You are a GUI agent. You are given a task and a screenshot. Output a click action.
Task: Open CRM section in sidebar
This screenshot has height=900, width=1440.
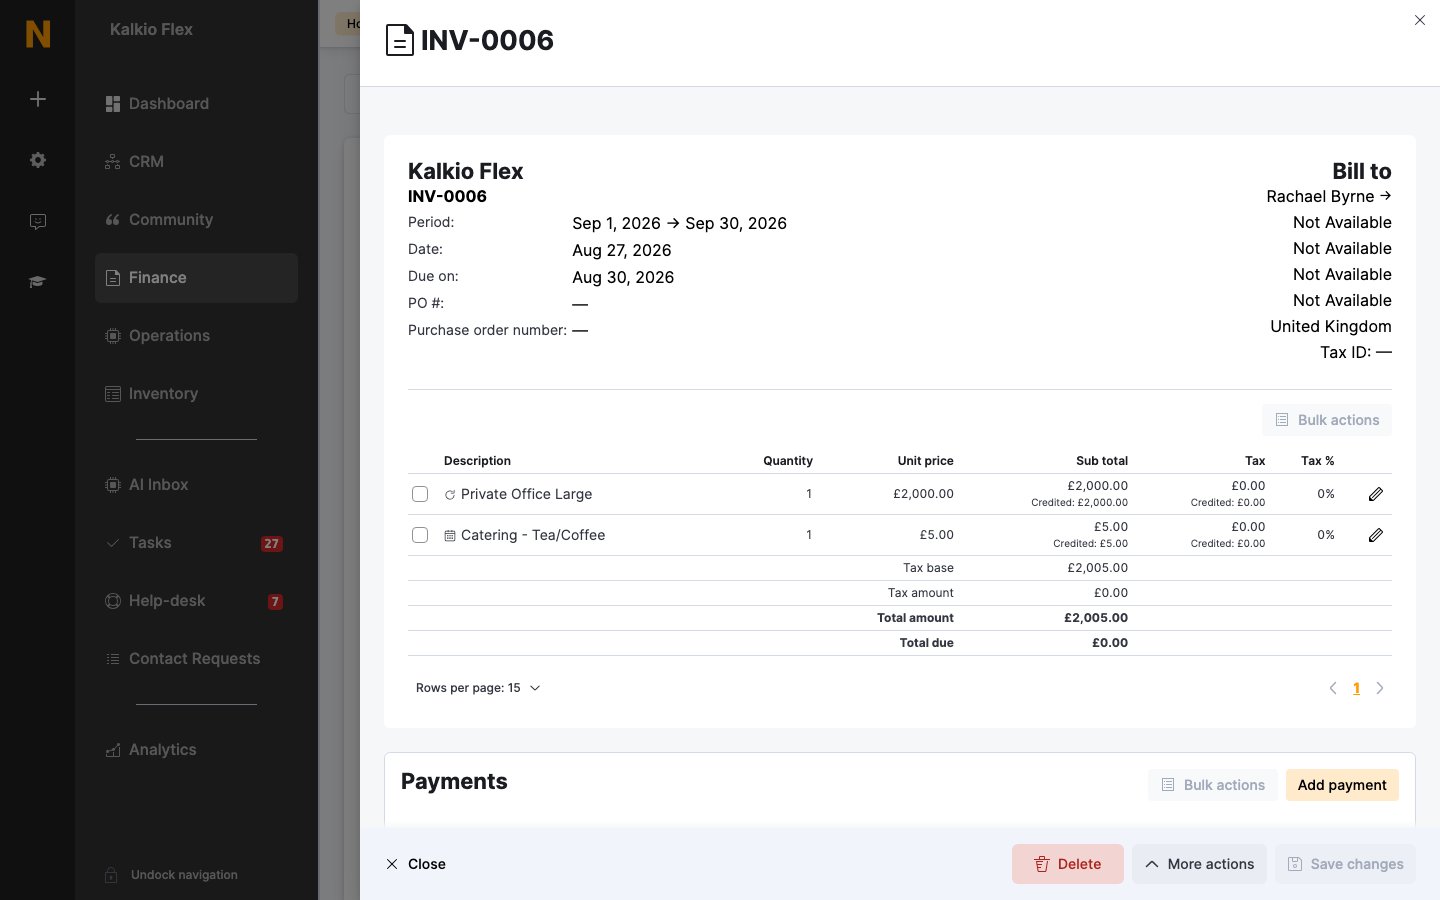[196, 162]
